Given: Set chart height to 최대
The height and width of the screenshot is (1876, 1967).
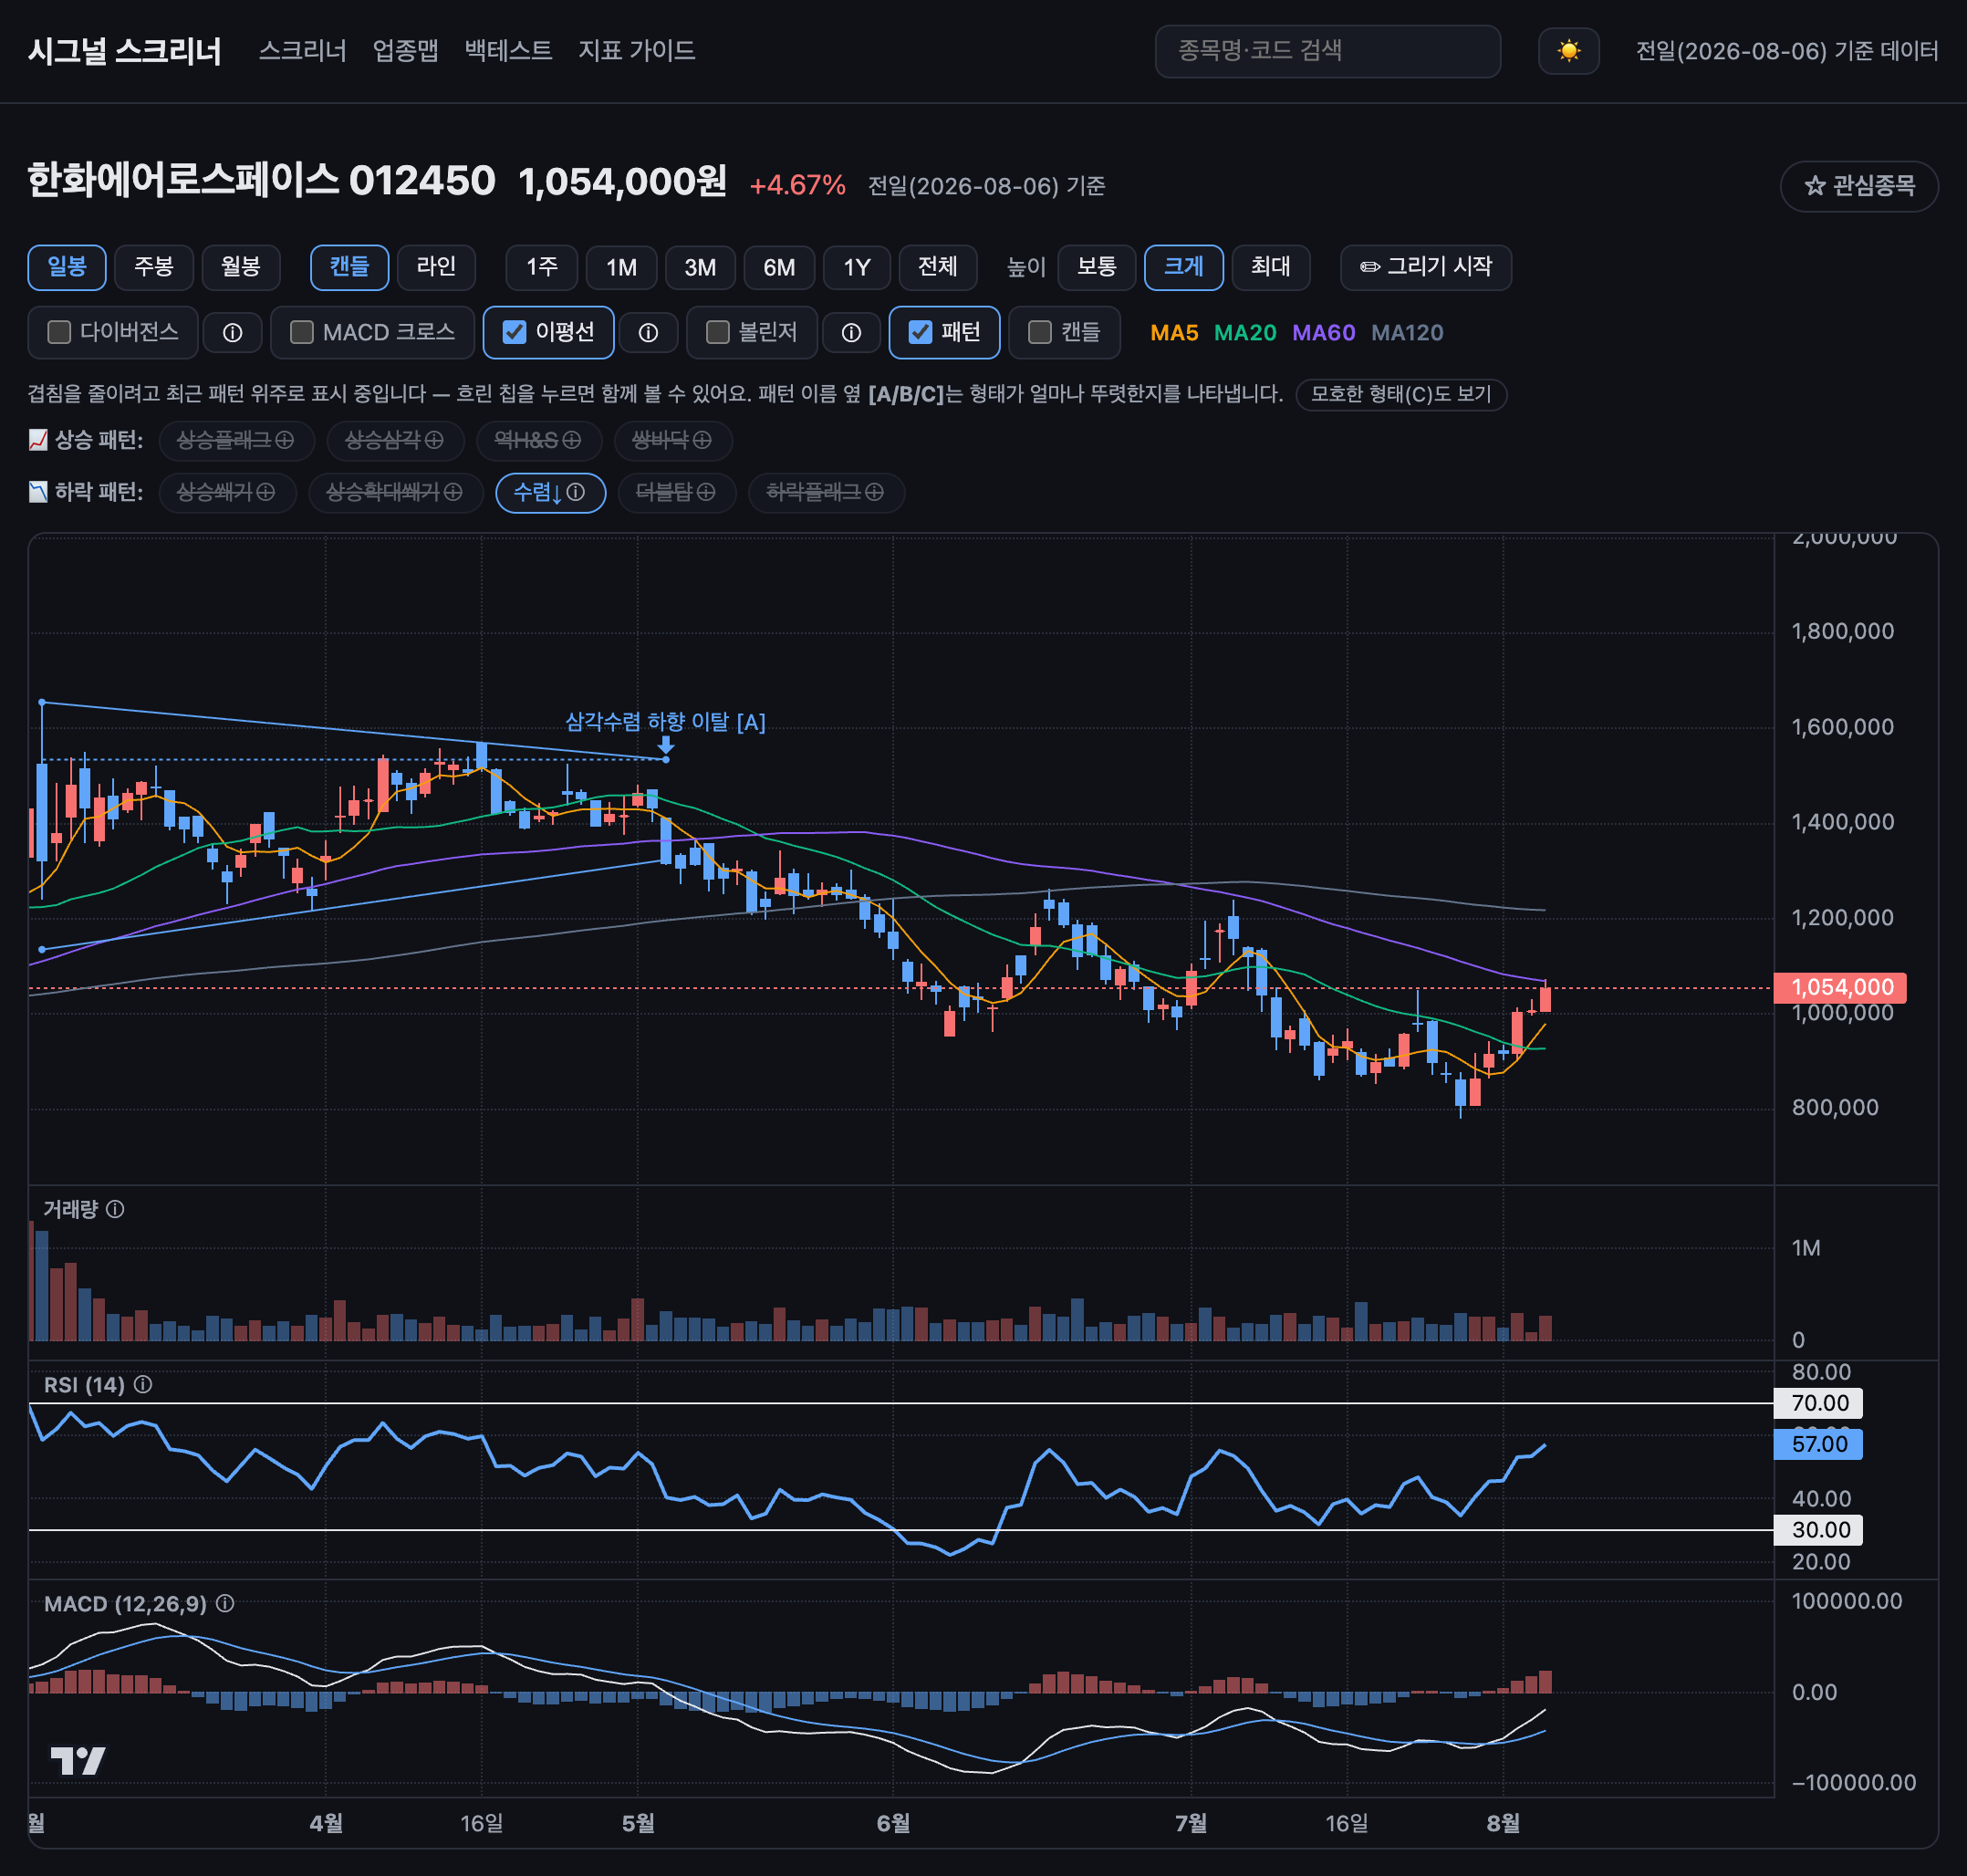Looking at the screenshot, I should point(1271,267).
